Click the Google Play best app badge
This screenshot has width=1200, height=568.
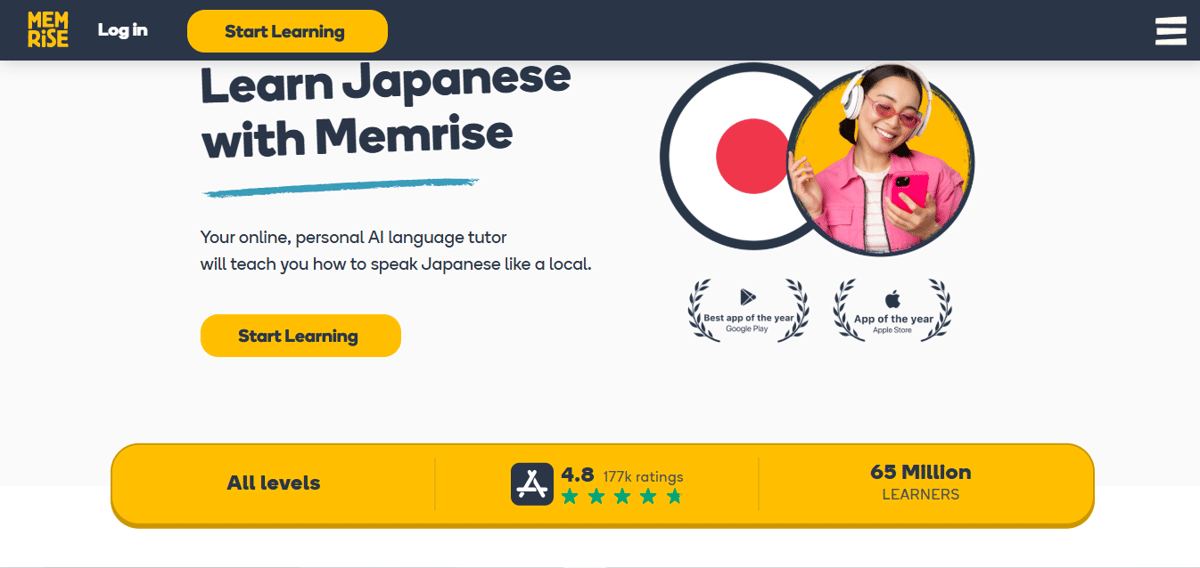pos(748,310)
